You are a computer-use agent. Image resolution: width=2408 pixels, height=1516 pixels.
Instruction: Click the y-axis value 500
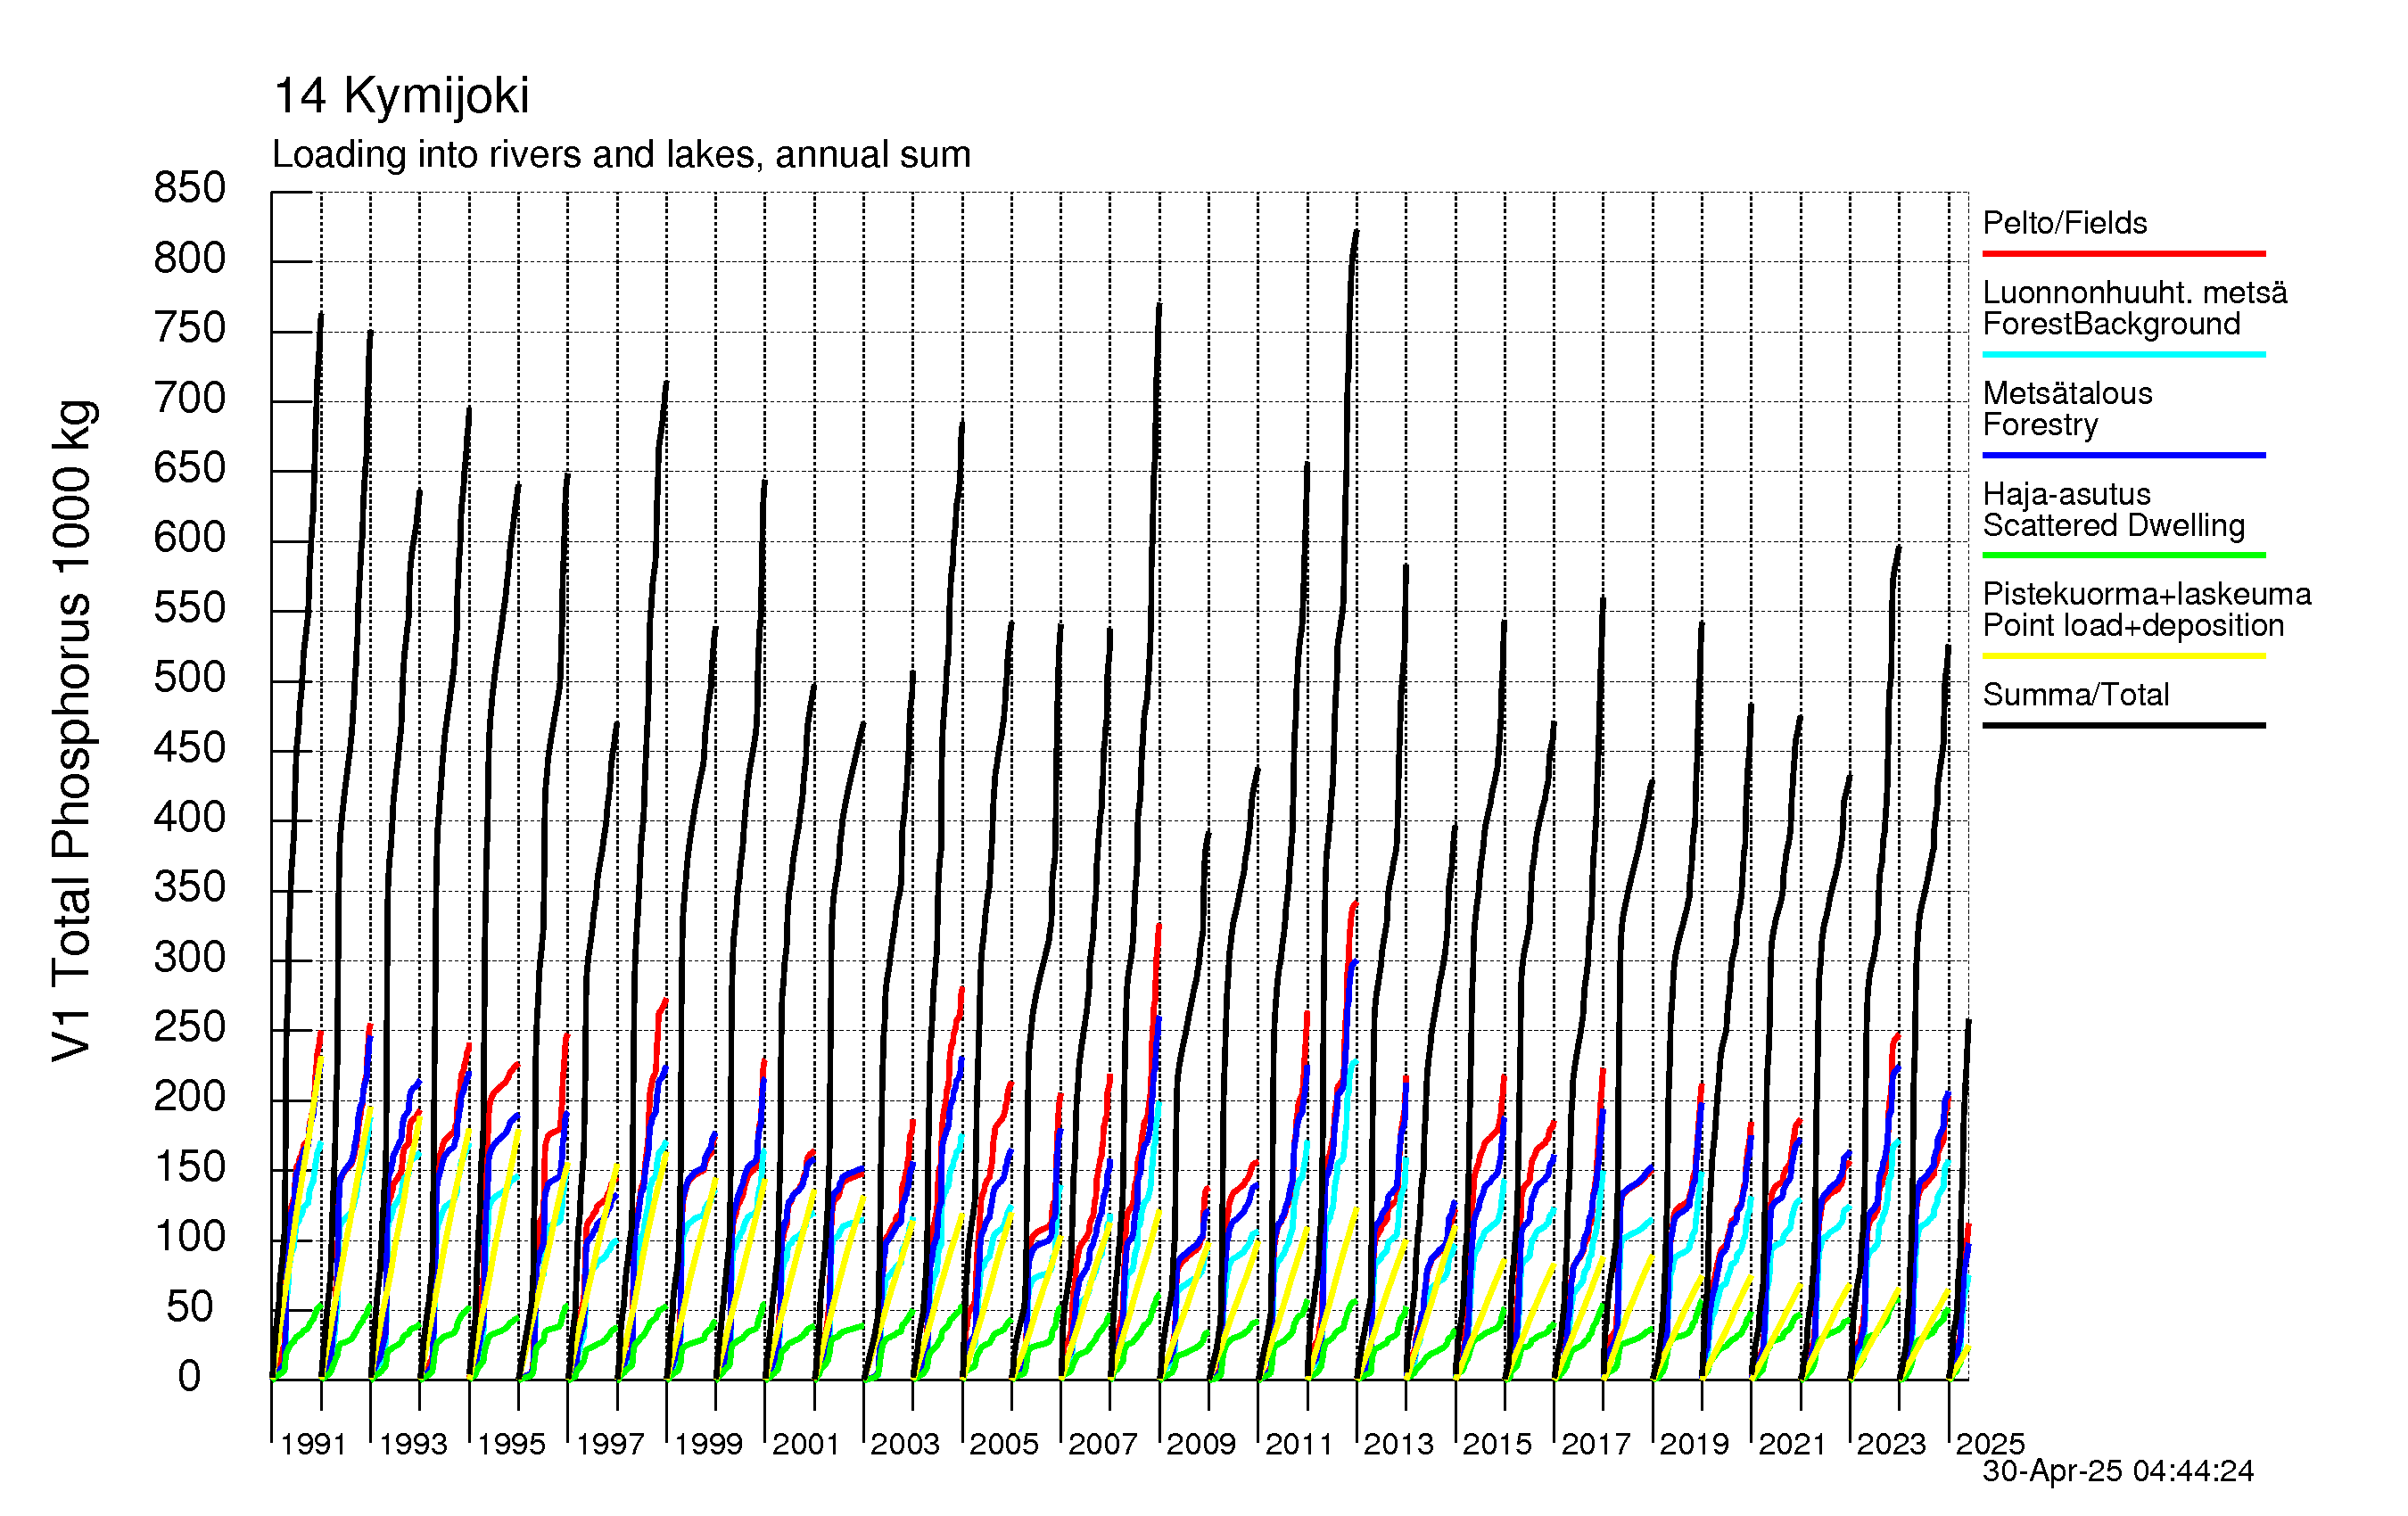(189, 678)
